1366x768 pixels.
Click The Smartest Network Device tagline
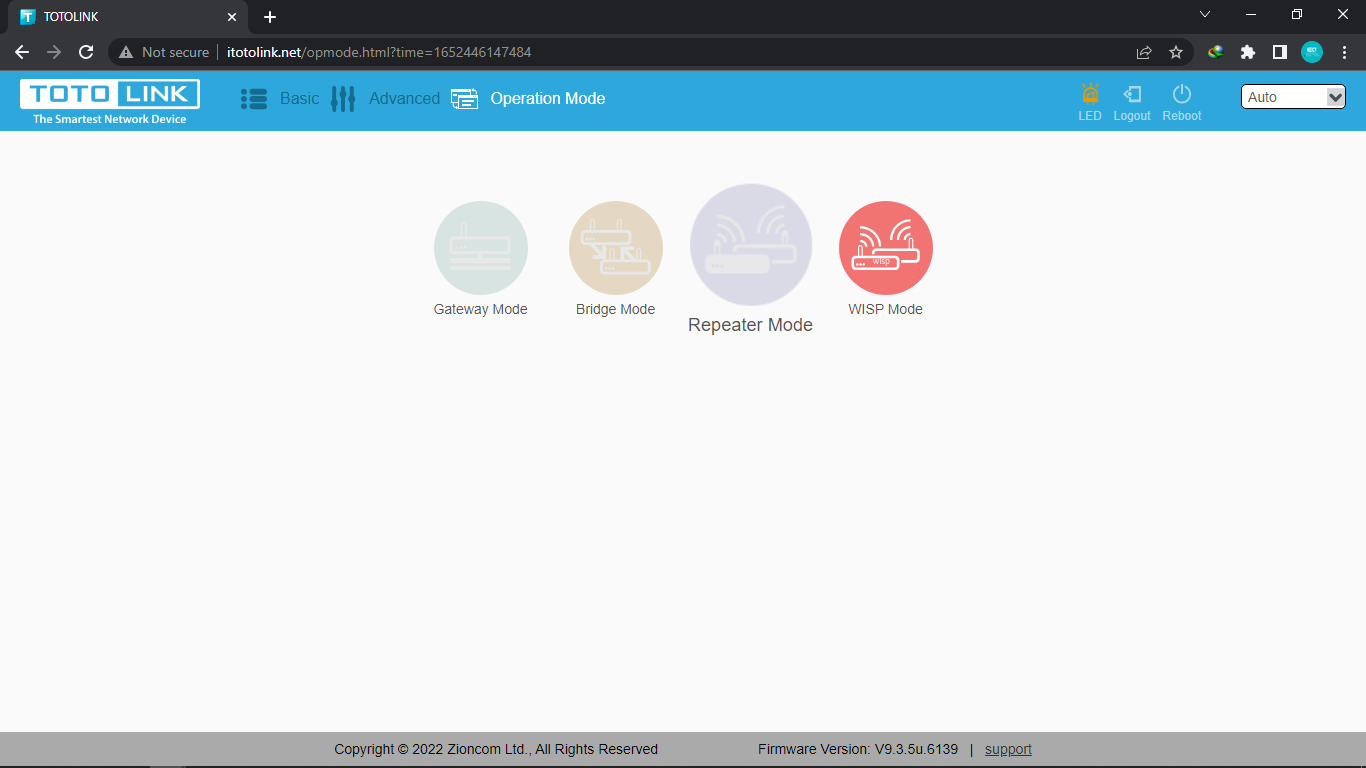coord(110,119)
